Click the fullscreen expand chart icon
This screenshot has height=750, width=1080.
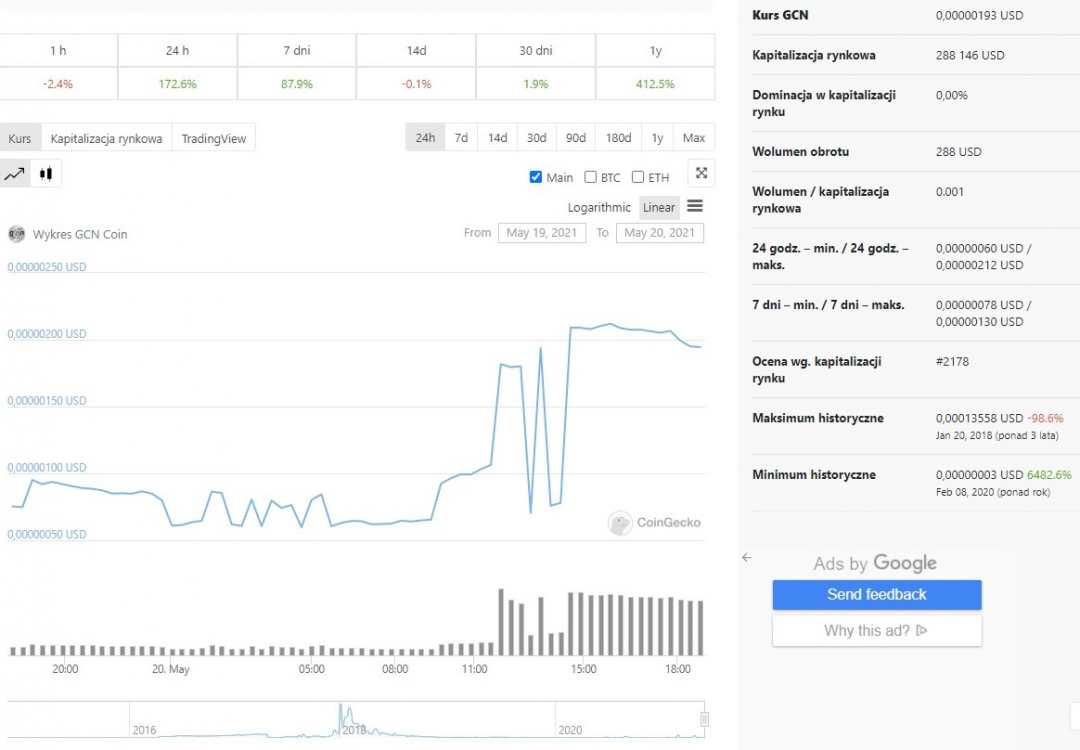[x=702, y=173]
